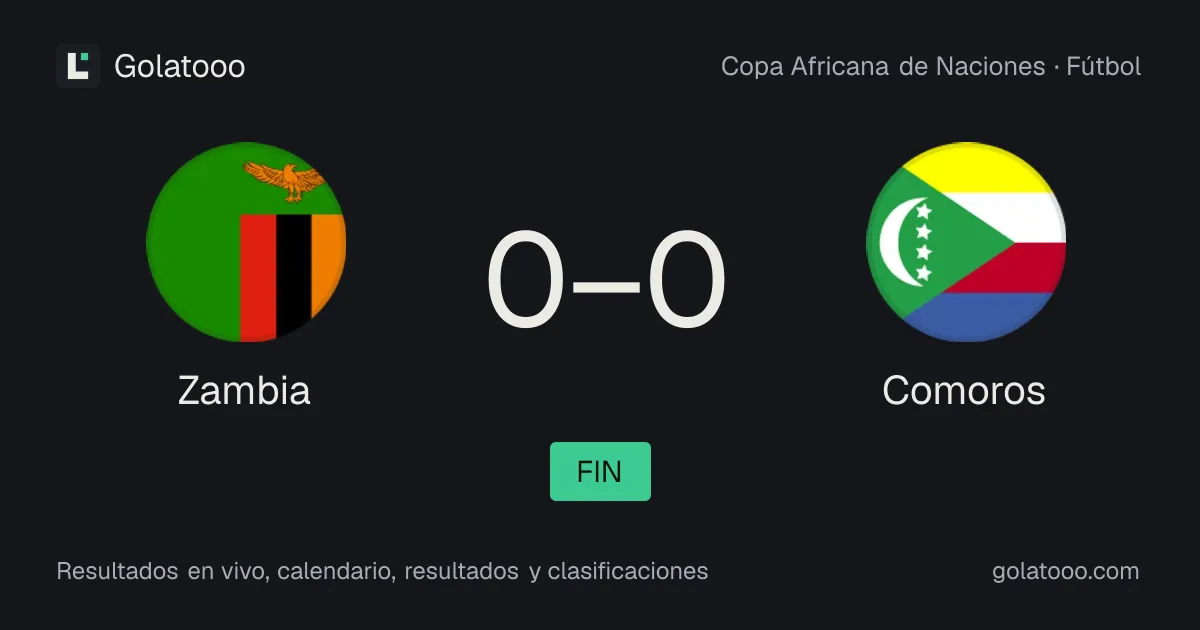Image resolution: width=1200 pixels, height=630 pixels.
Task: Click the Comoros team name
Action: [964, 390]
